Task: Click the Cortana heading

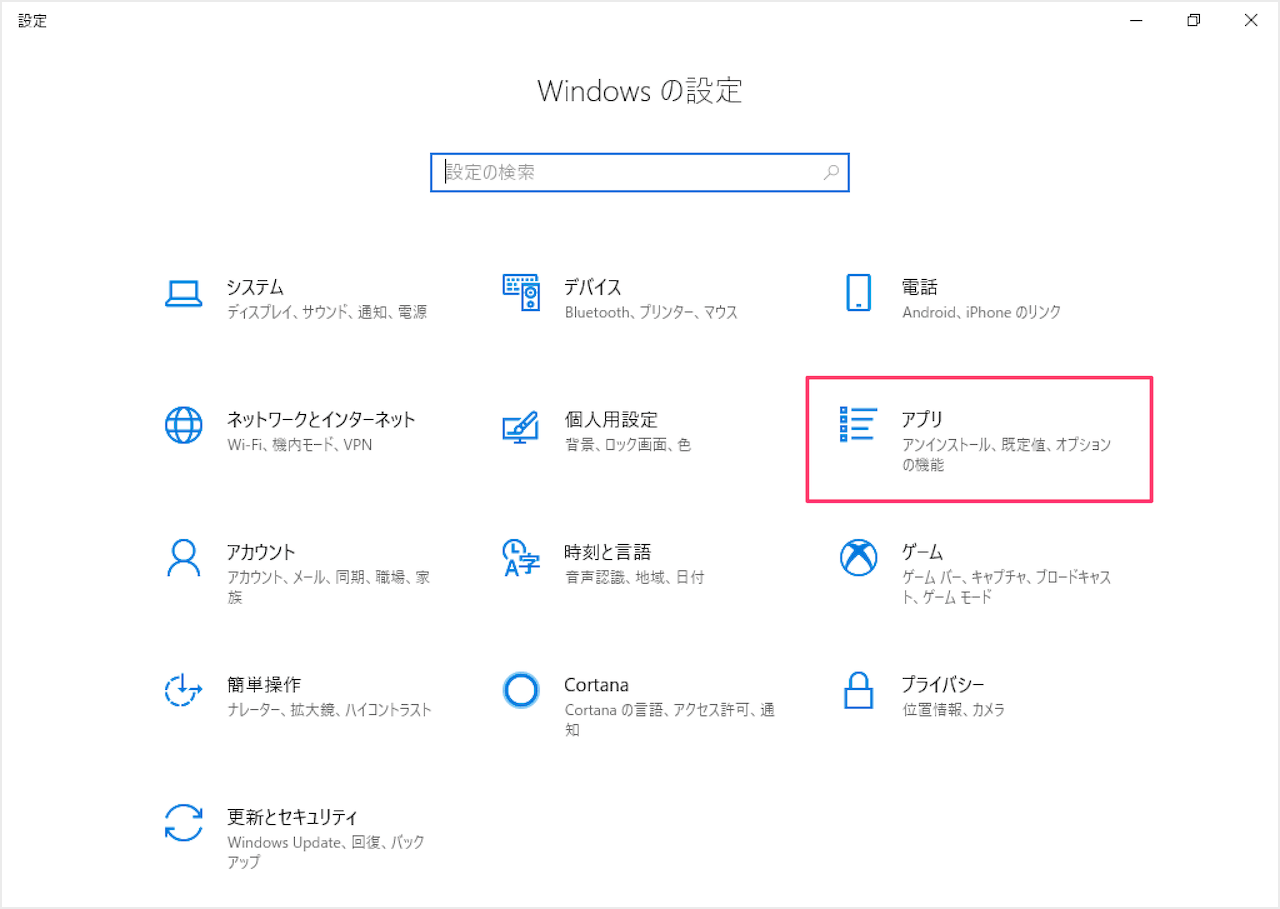Action: point(596,685)
